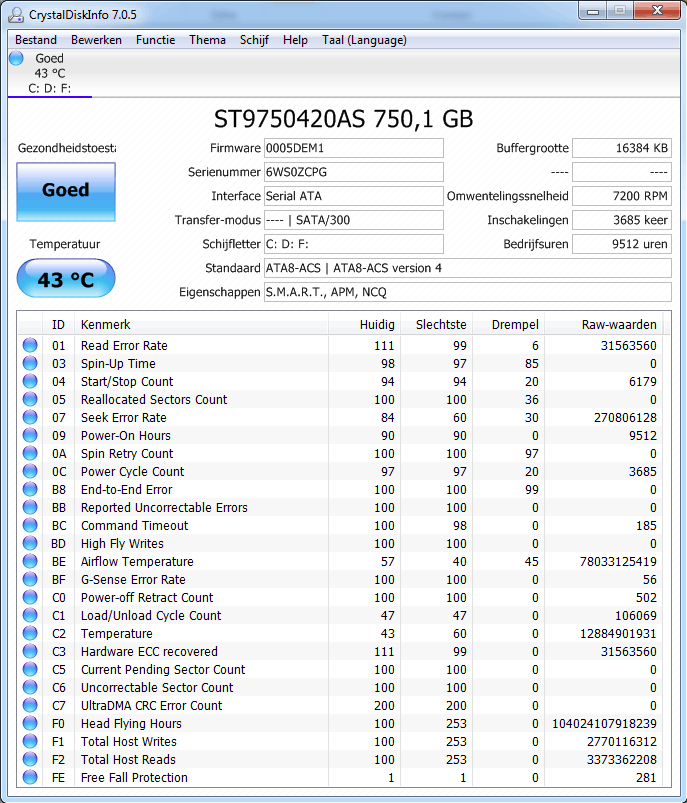Open the Bestand menu
The image size is (687, 803).
pyautogui.click(x=35, y=40)
